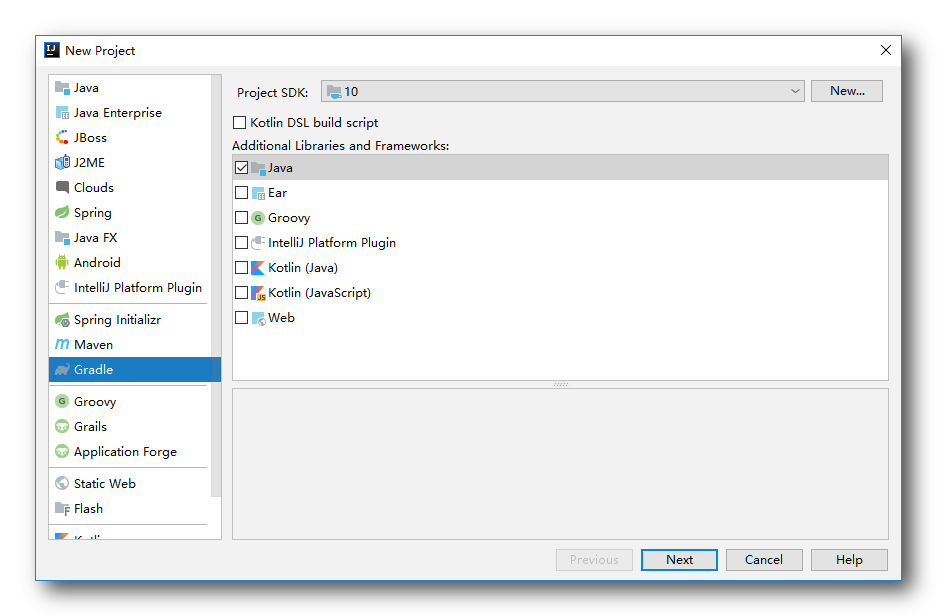937x616 pixels.
Task: Select the Spring Initializr icon
Action: pyautogui.click(x=62, y=320)
